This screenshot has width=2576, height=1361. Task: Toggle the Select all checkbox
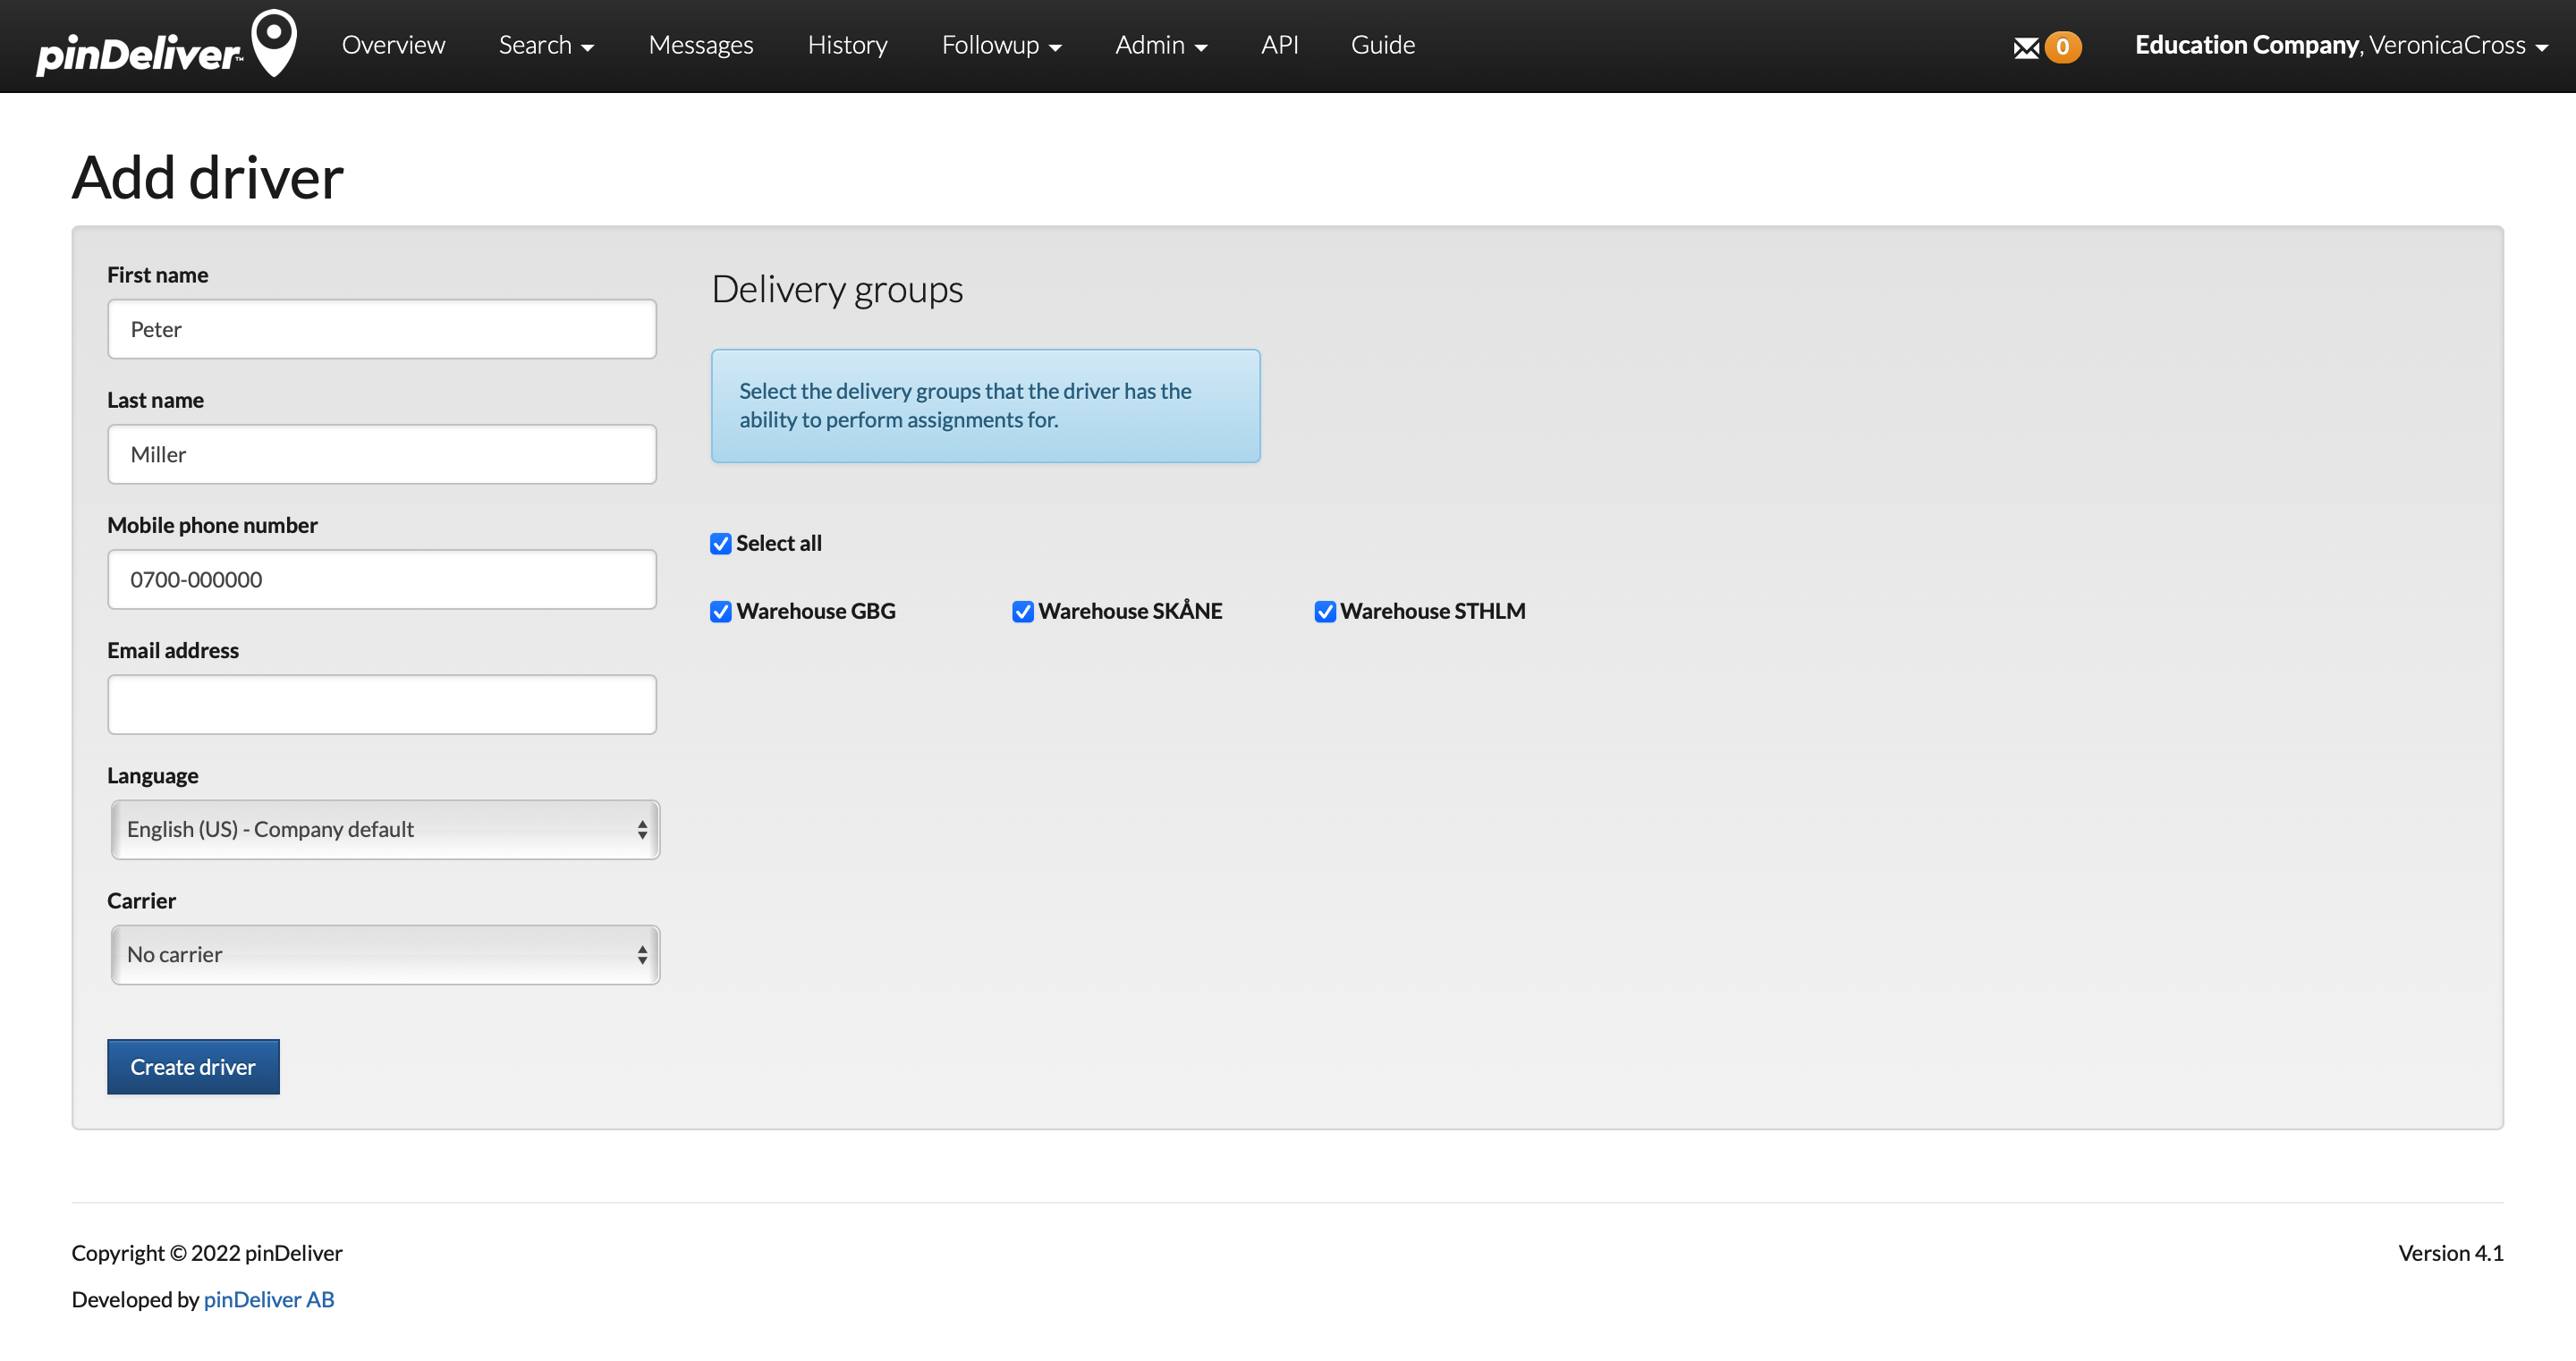tap(721, 544)
